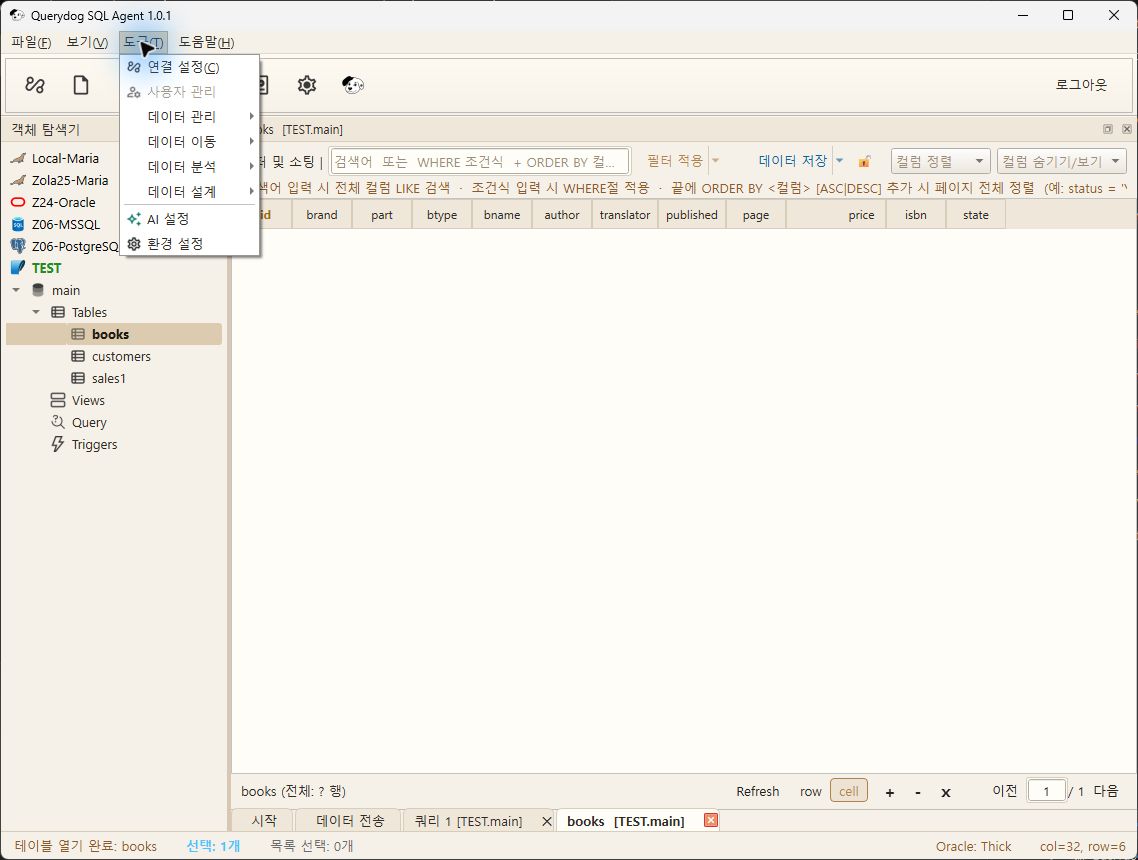Click the price column header

(836, 215)
